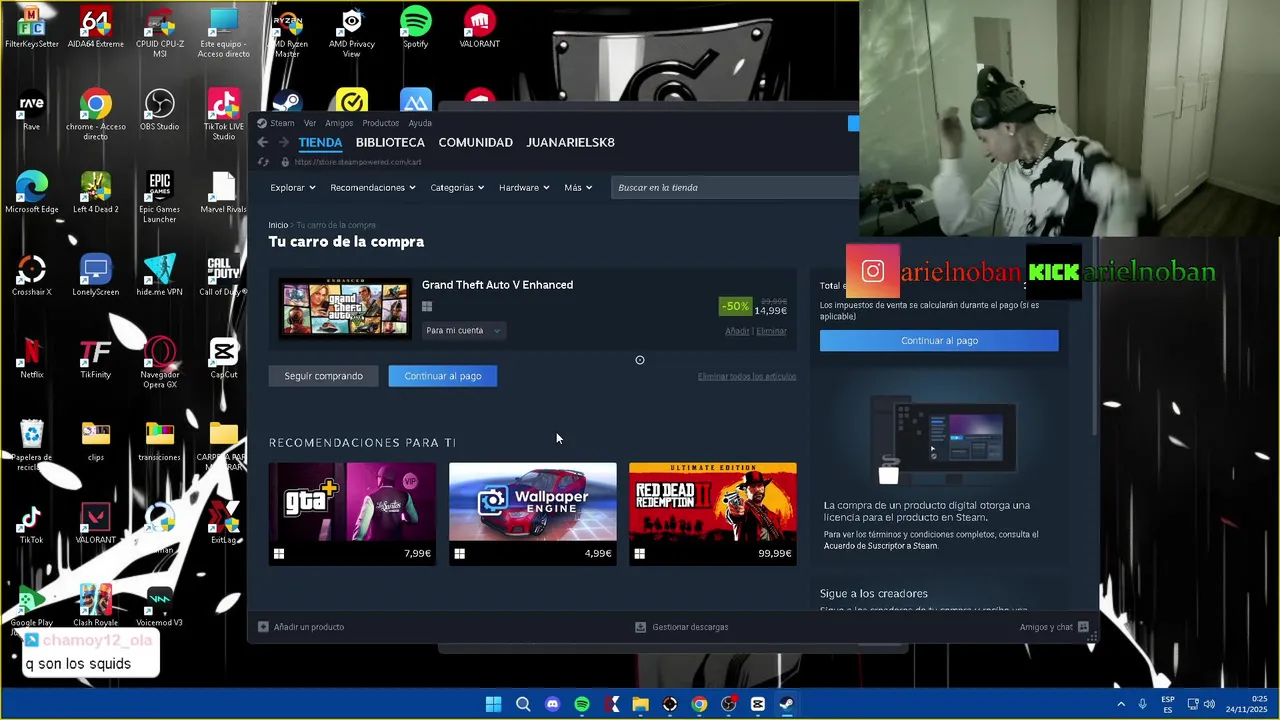This screenshot has width=1280, height=720.
Task: Open the transiciones desktop folder
Action: (159, 441)
